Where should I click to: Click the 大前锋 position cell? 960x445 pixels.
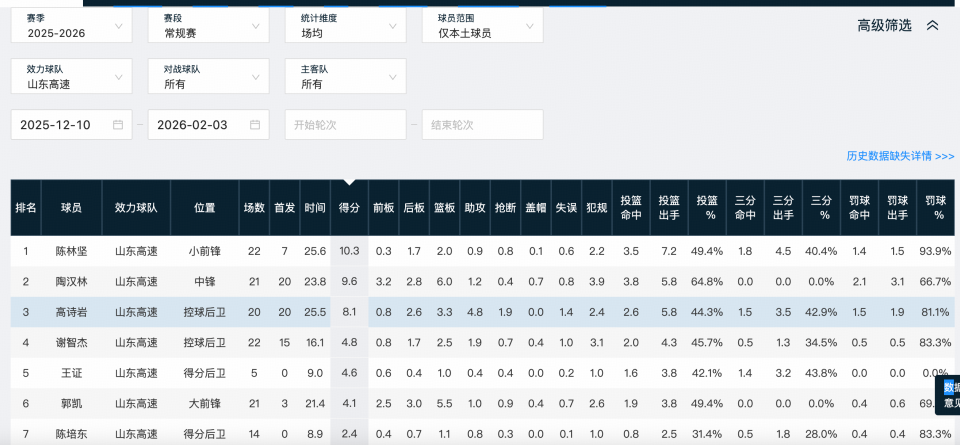coord(204,404)
